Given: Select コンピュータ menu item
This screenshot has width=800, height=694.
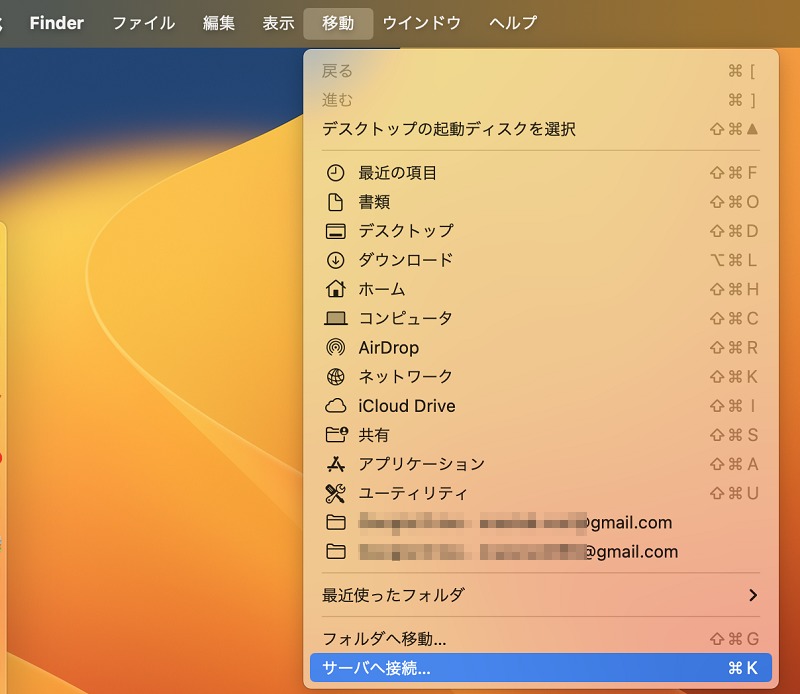Looking at the screenshot, I should (x=541, y=318).
